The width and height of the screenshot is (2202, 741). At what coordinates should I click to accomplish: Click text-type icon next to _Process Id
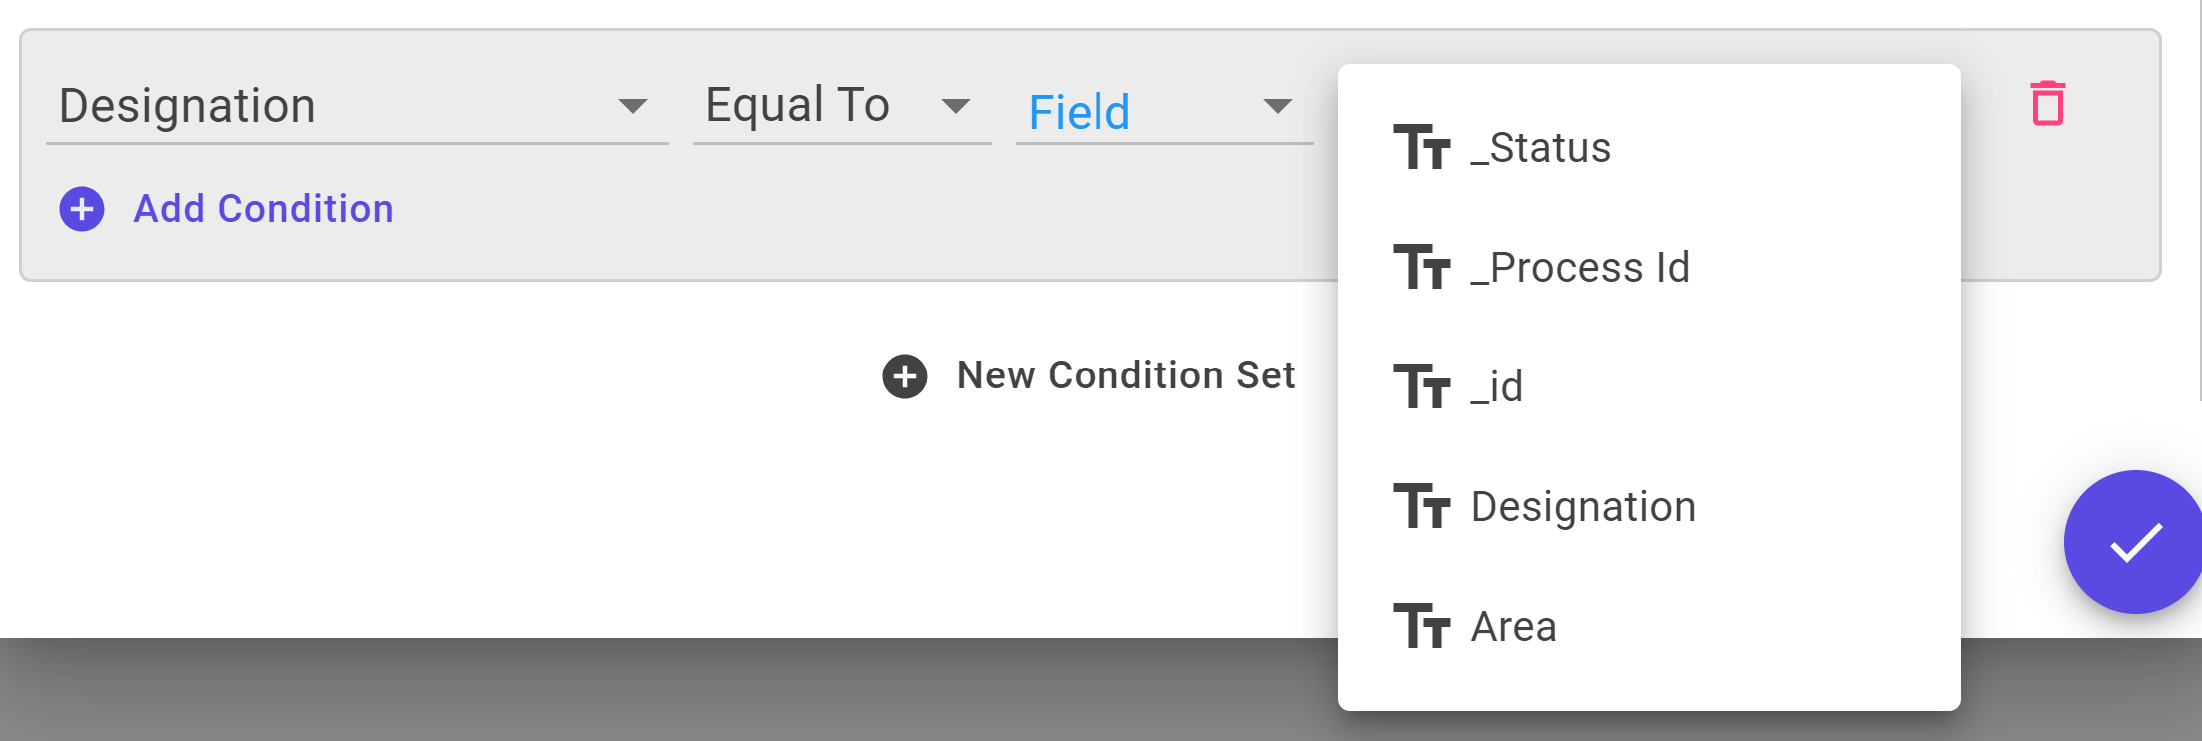(1421, 267)
